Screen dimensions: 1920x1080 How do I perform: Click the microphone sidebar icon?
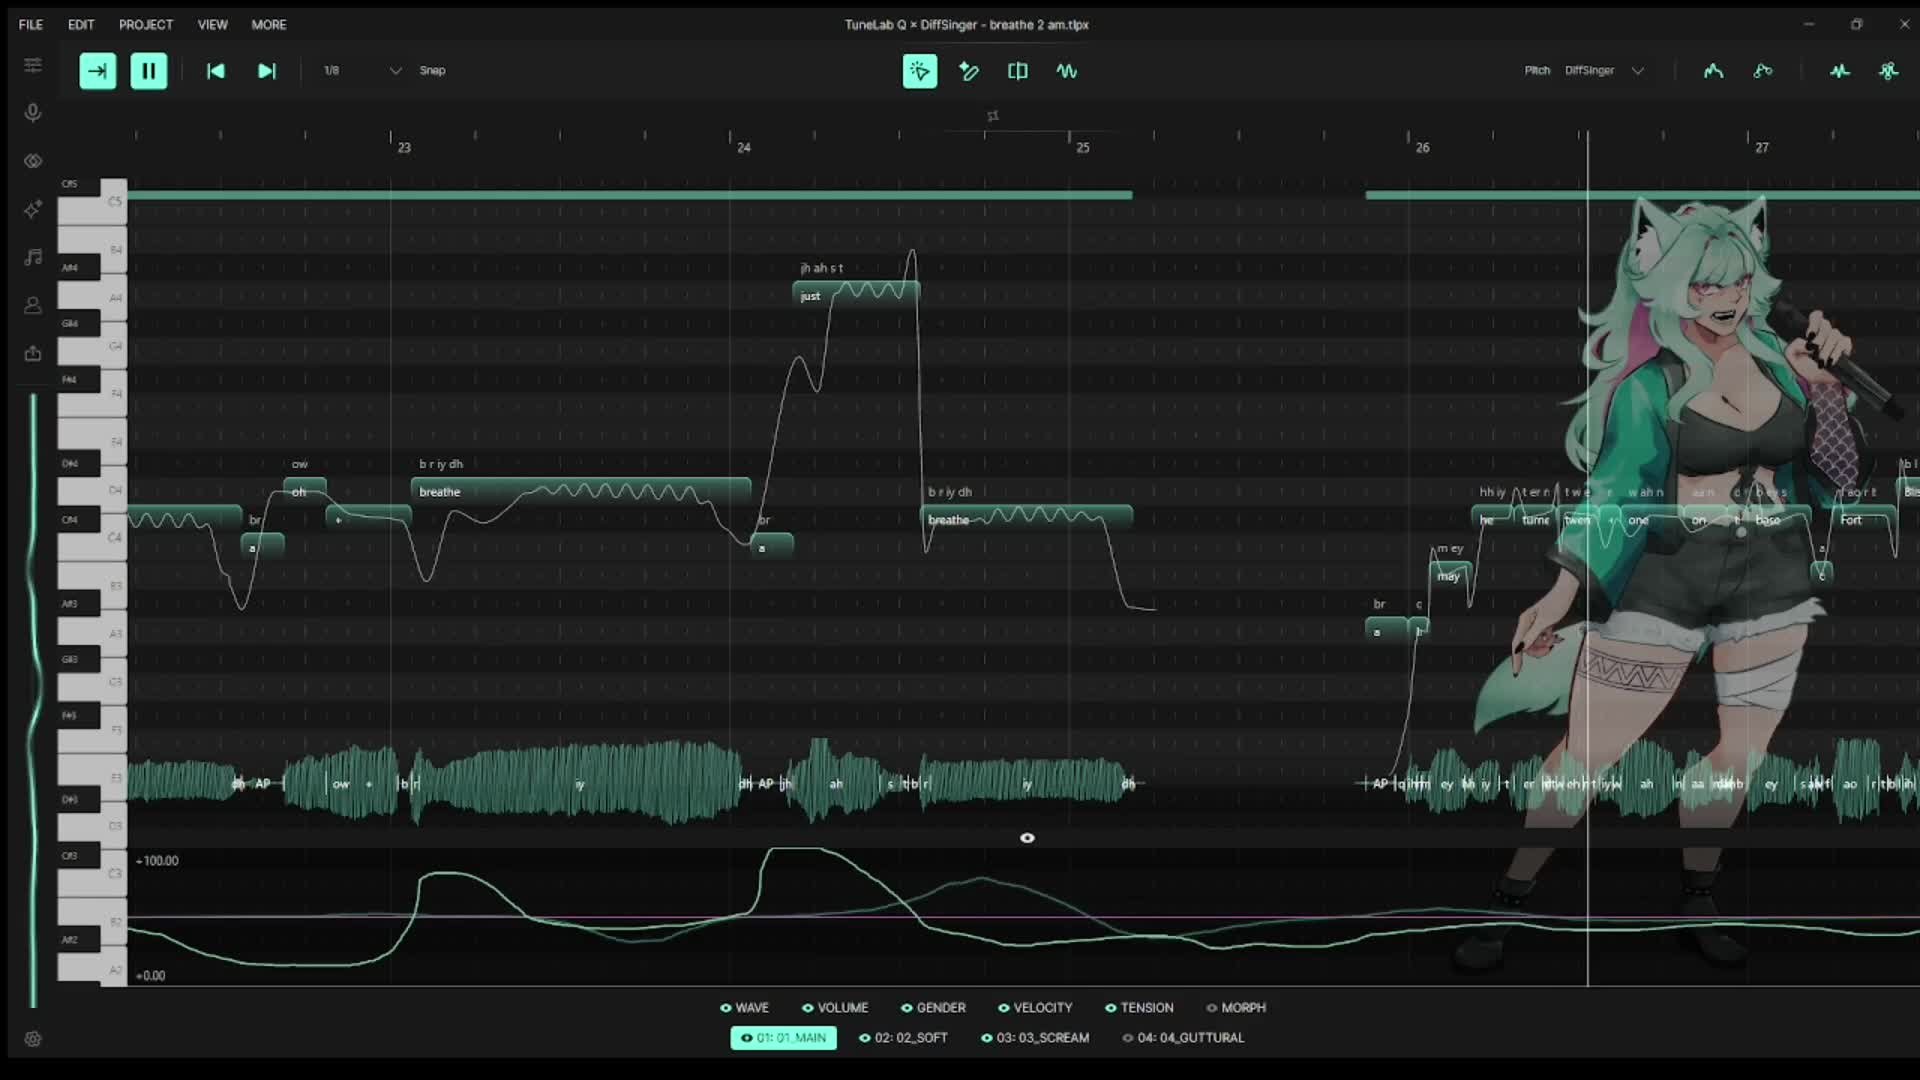point(33,112)
